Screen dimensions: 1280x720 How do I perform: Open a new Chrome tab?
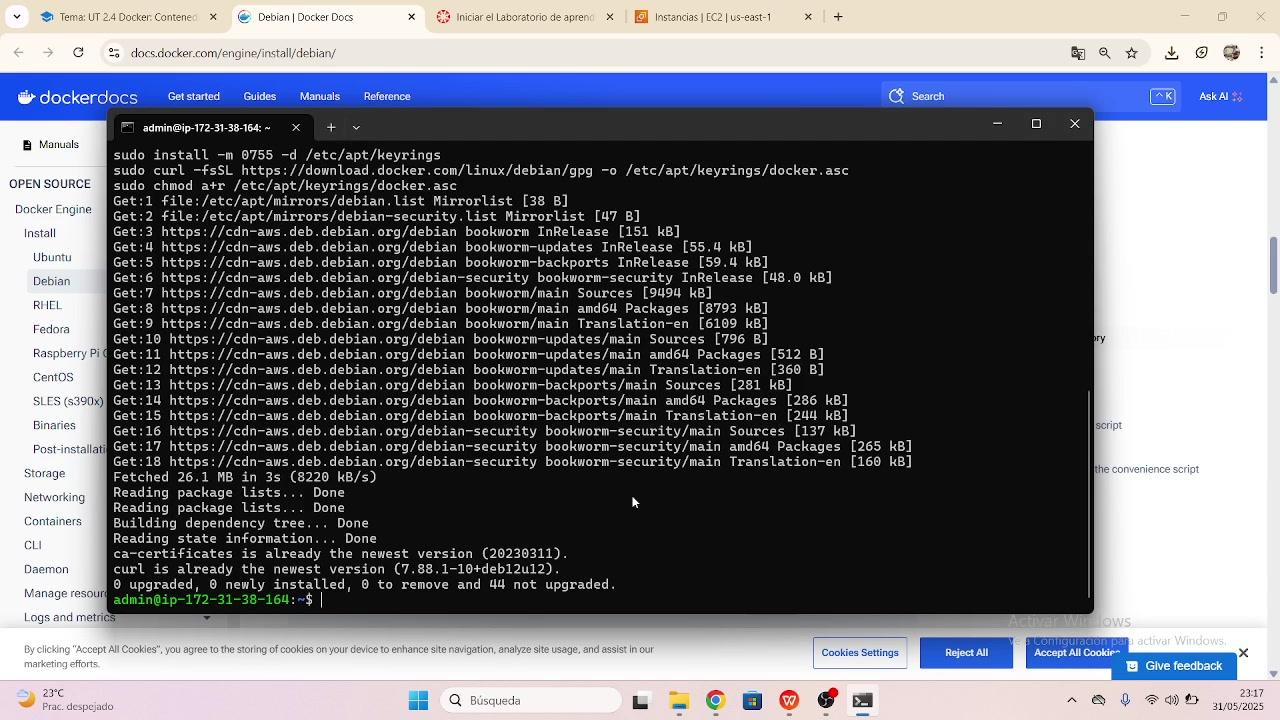tap(838, 17)
